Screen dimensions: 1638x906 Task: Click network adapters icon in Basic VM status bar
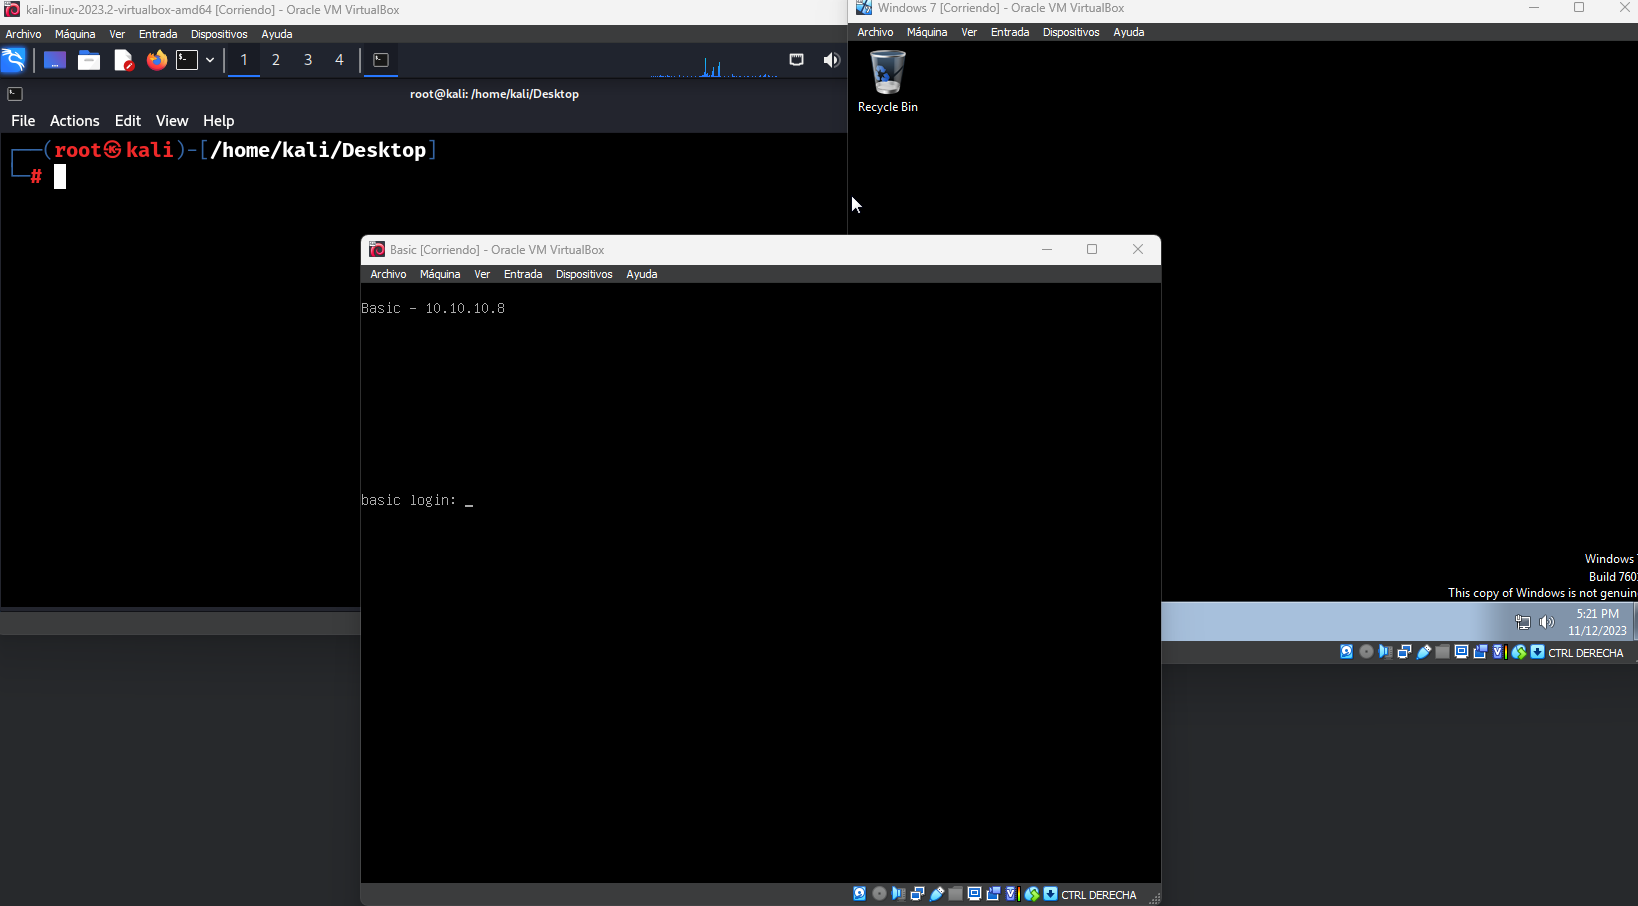point(917,894)
